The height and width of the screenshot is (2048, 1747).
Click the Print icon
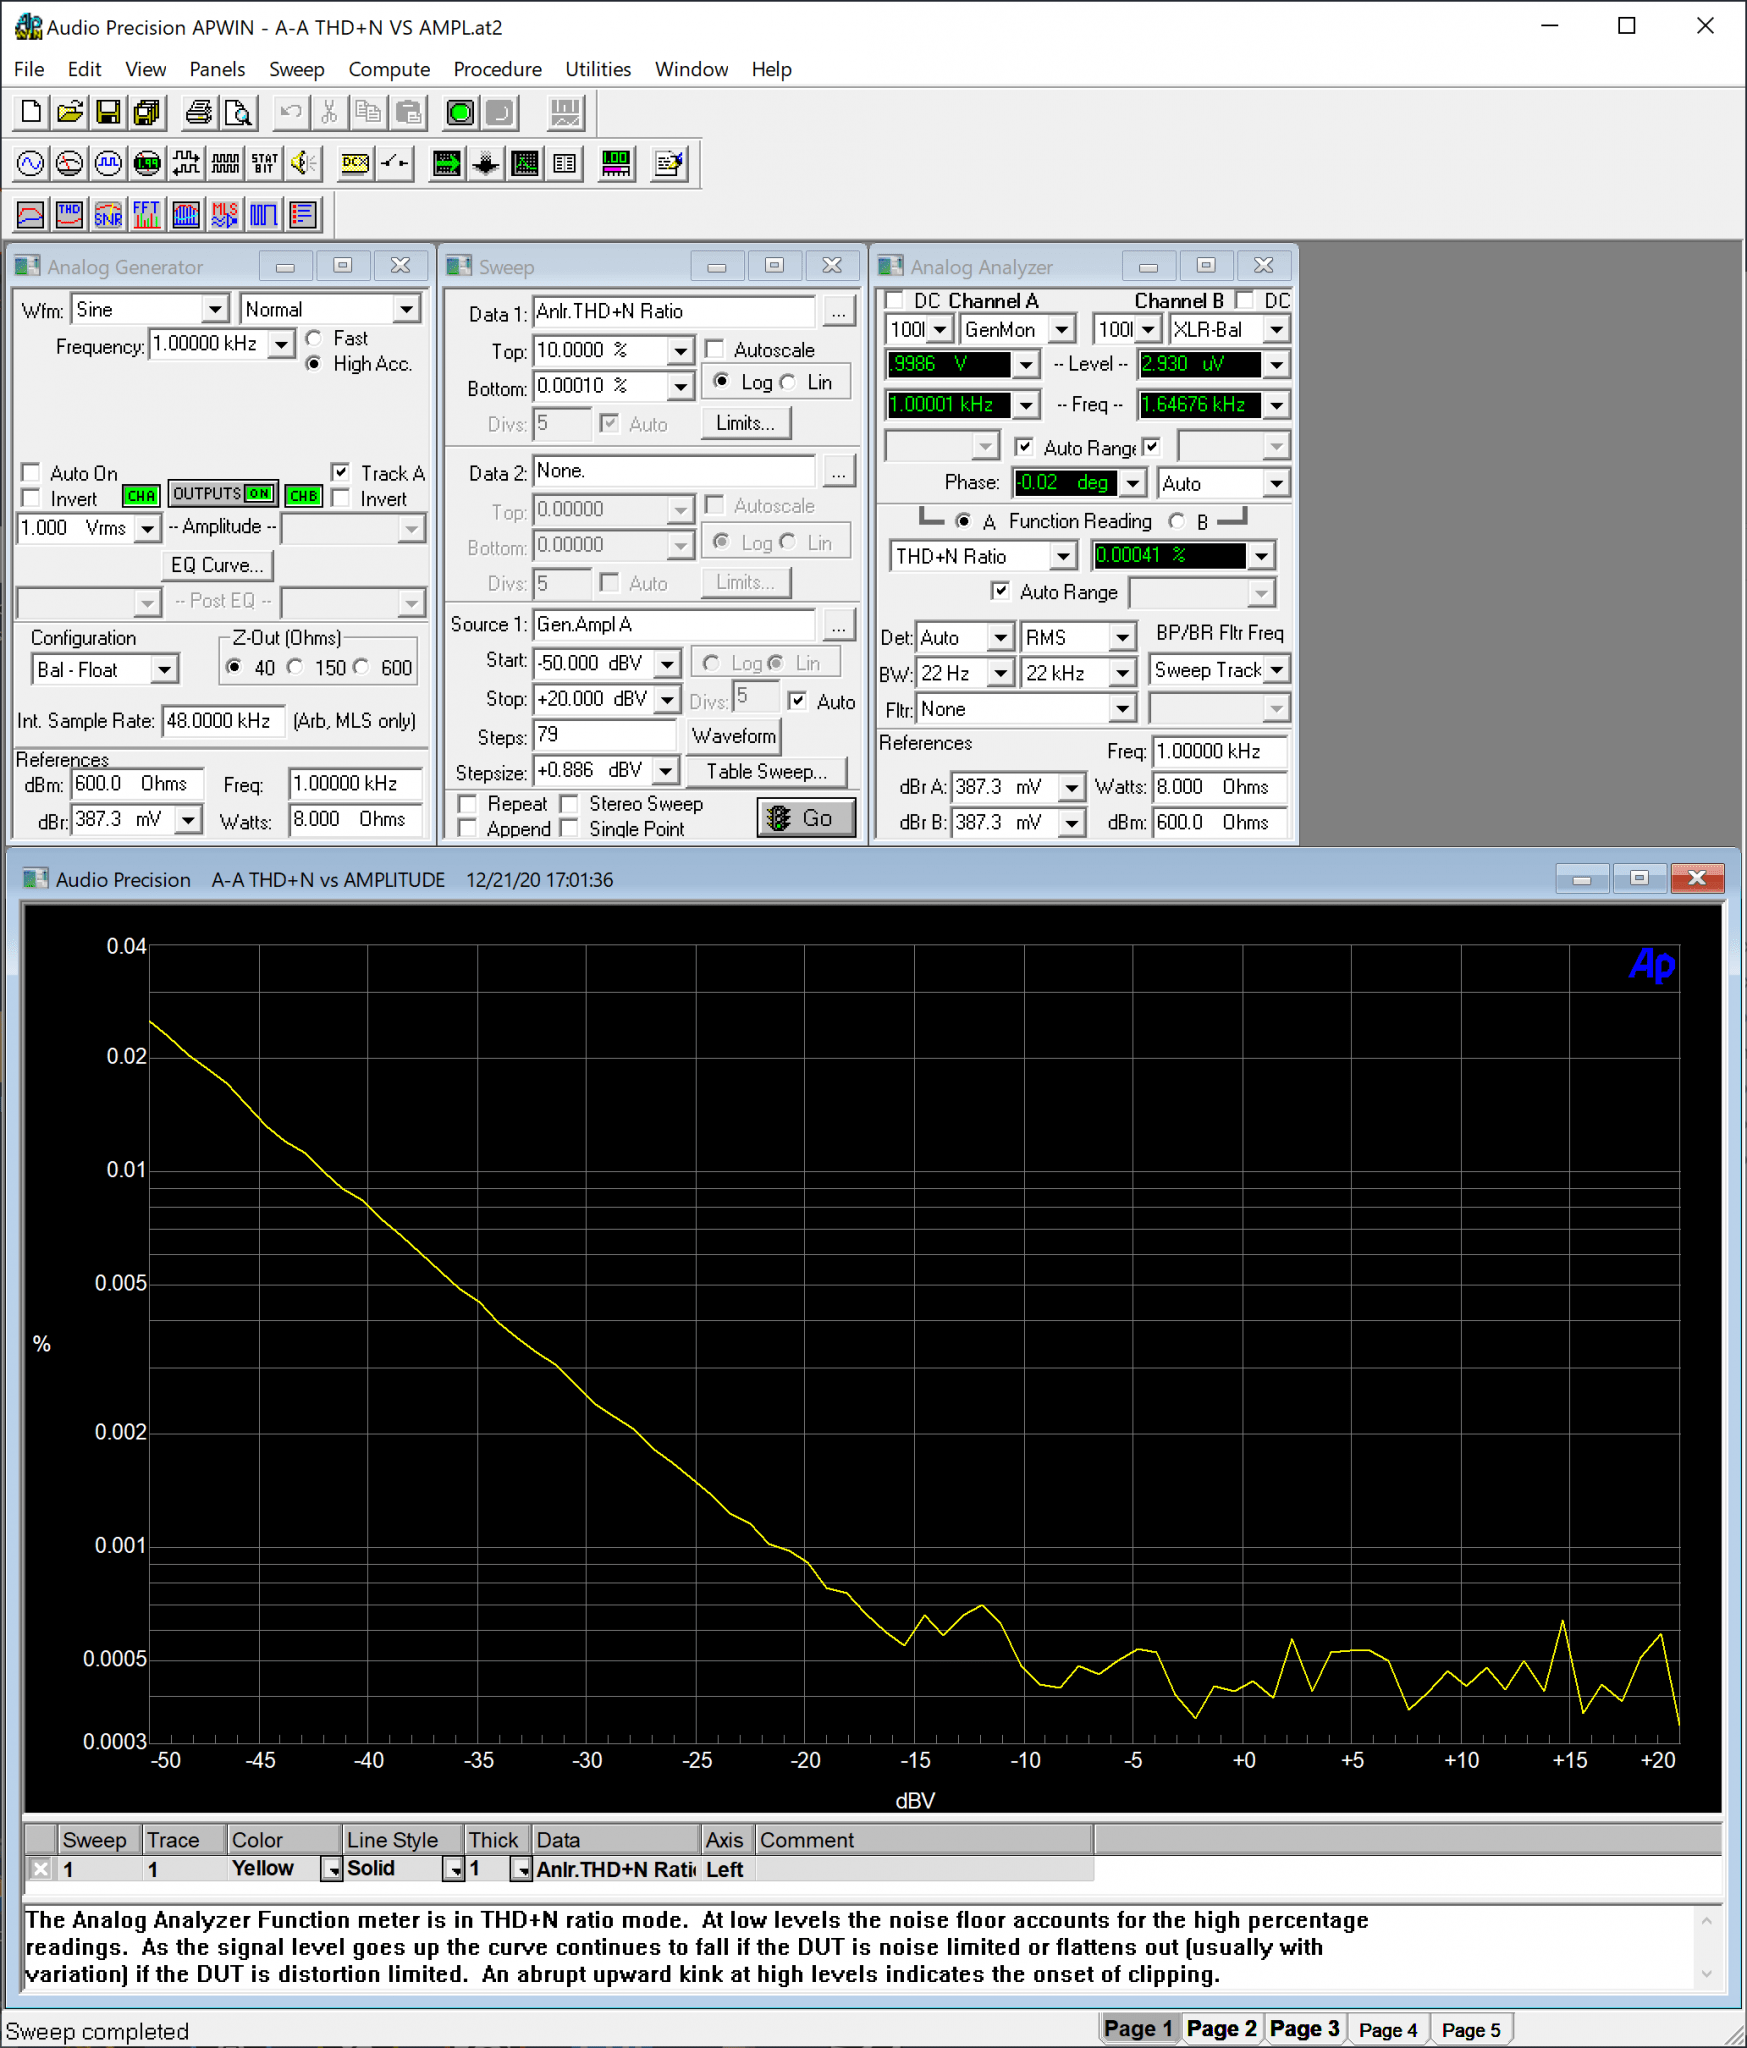pos(199,113)
